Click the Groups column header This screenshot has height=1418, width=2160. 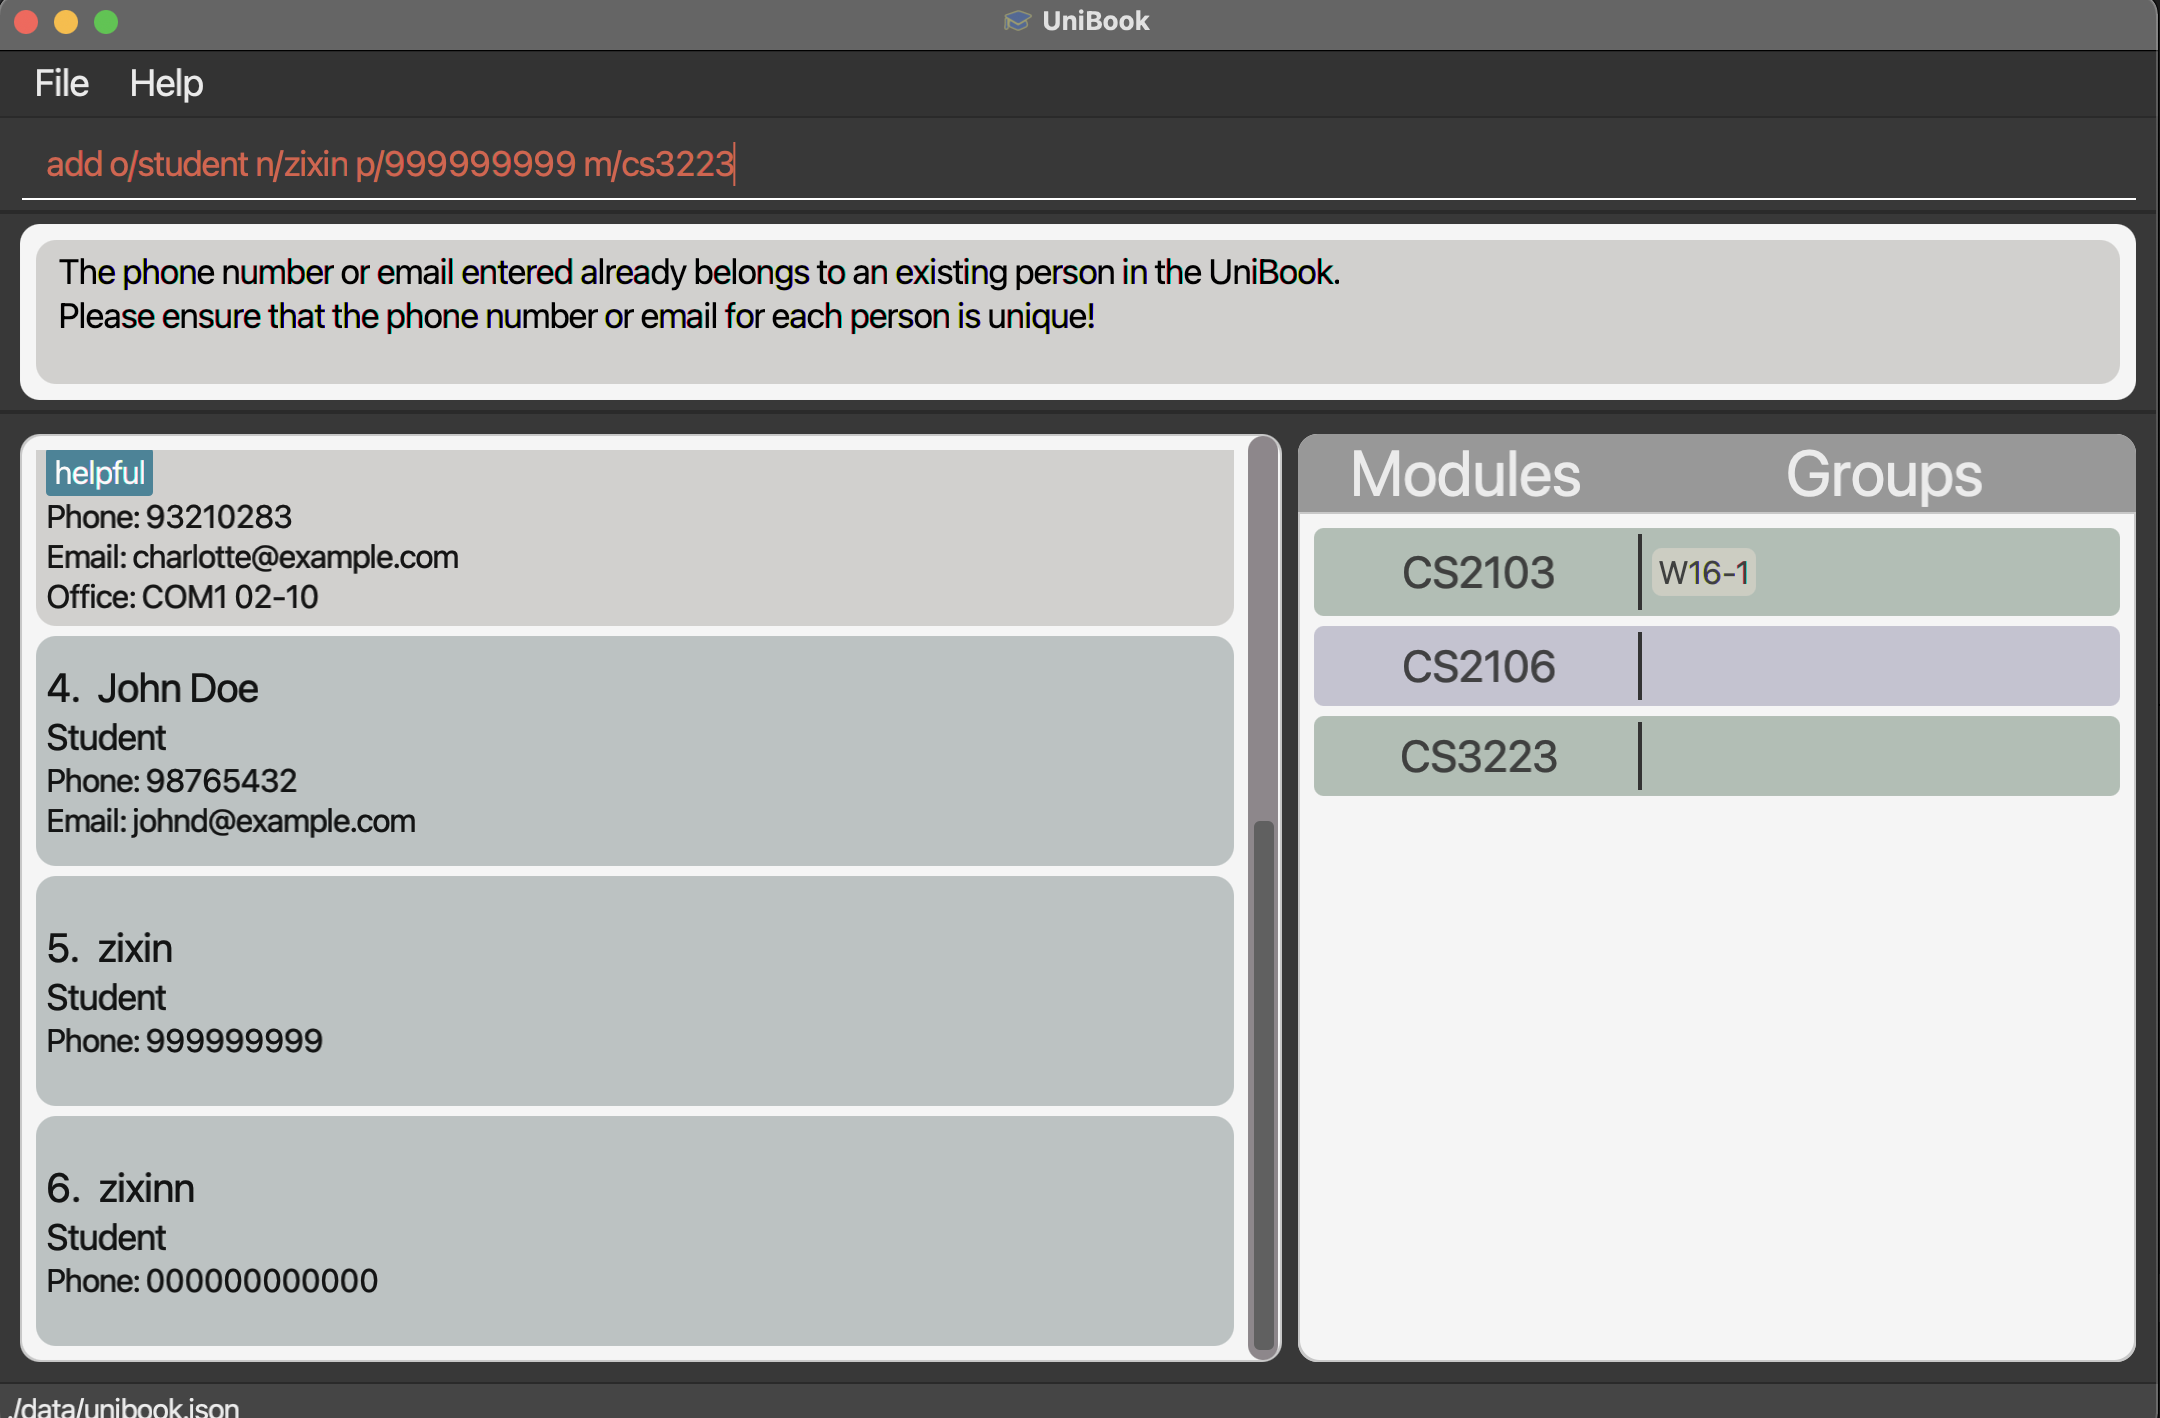point(1883,475)
